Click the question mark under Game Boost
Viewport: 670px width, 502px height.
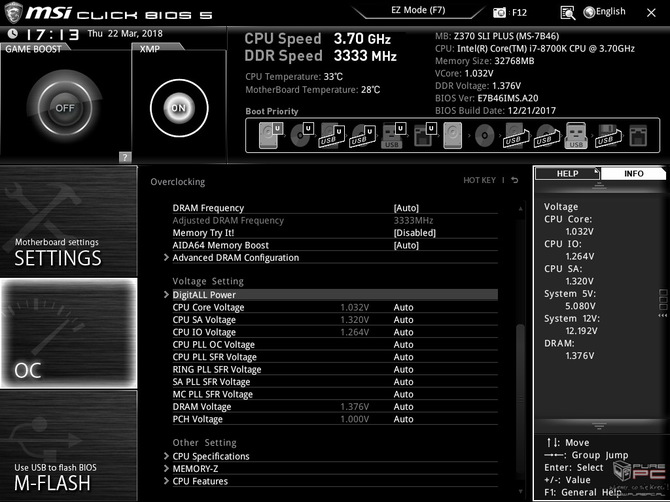pos(125,157)
